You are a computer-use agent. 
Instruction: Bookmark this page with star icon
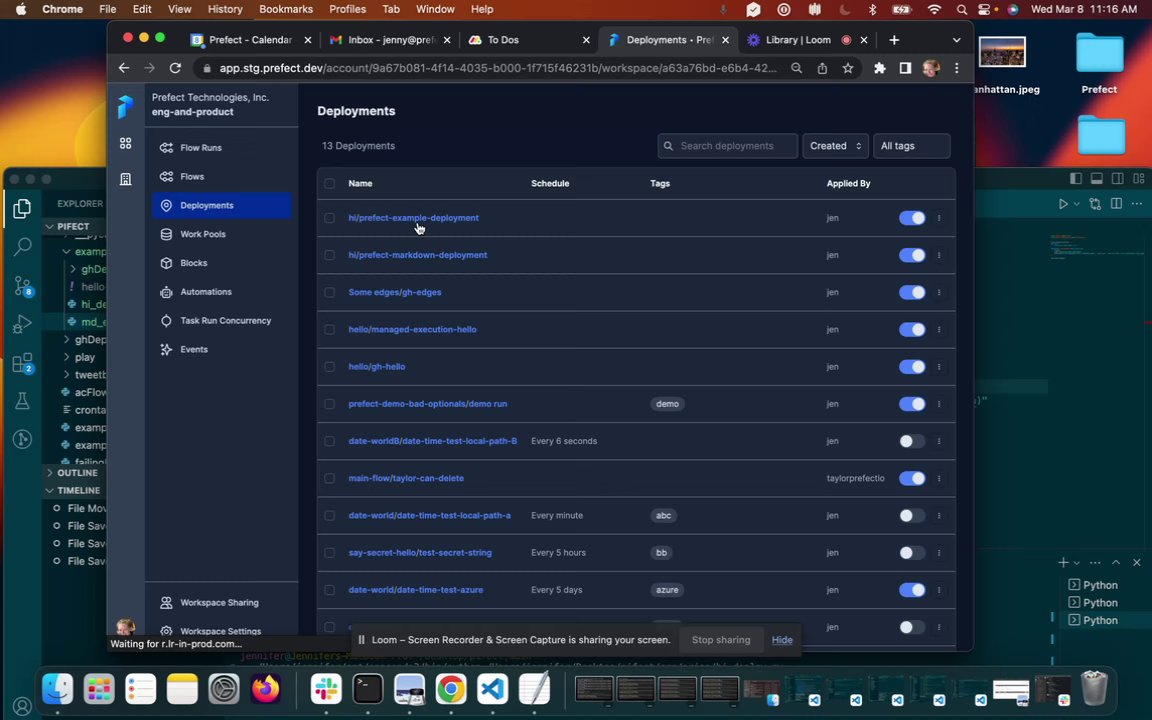pos(848,68)
